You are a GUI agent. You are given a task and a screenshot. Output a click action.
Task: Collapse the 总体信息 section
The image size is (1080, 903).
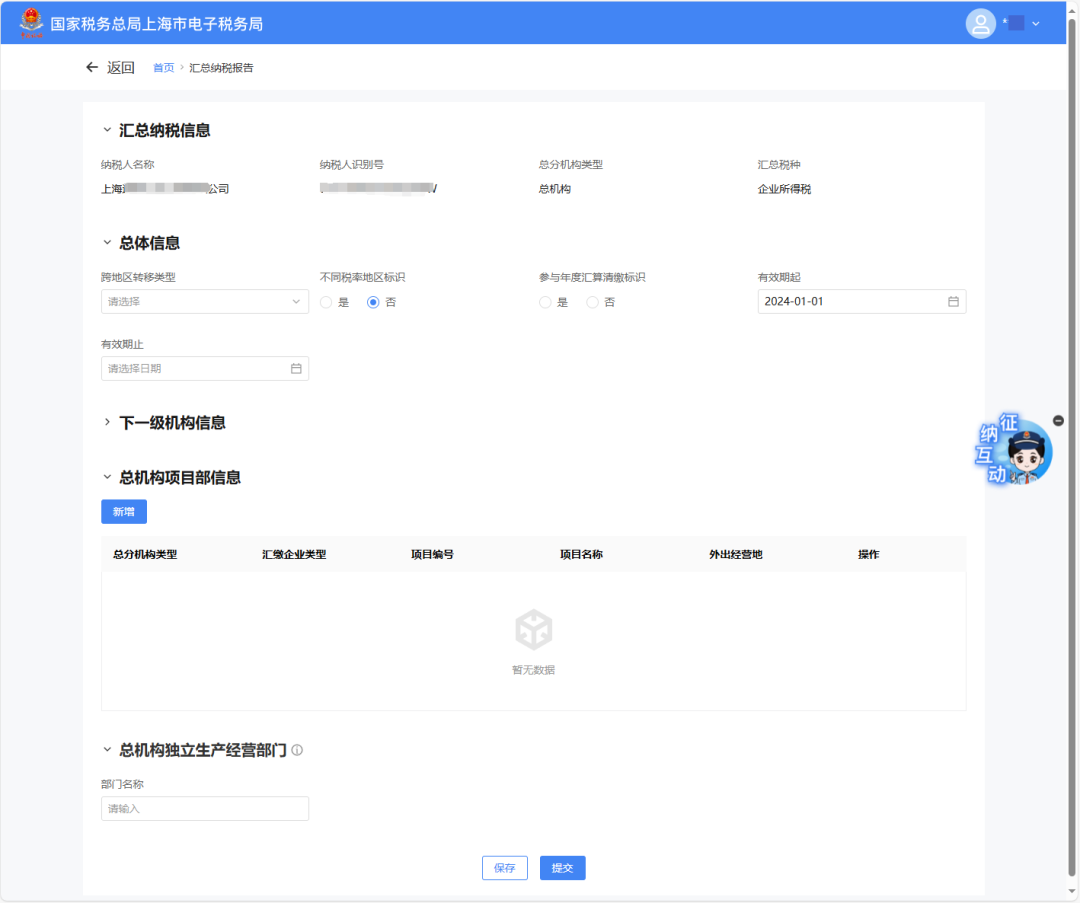coord(108,242)
